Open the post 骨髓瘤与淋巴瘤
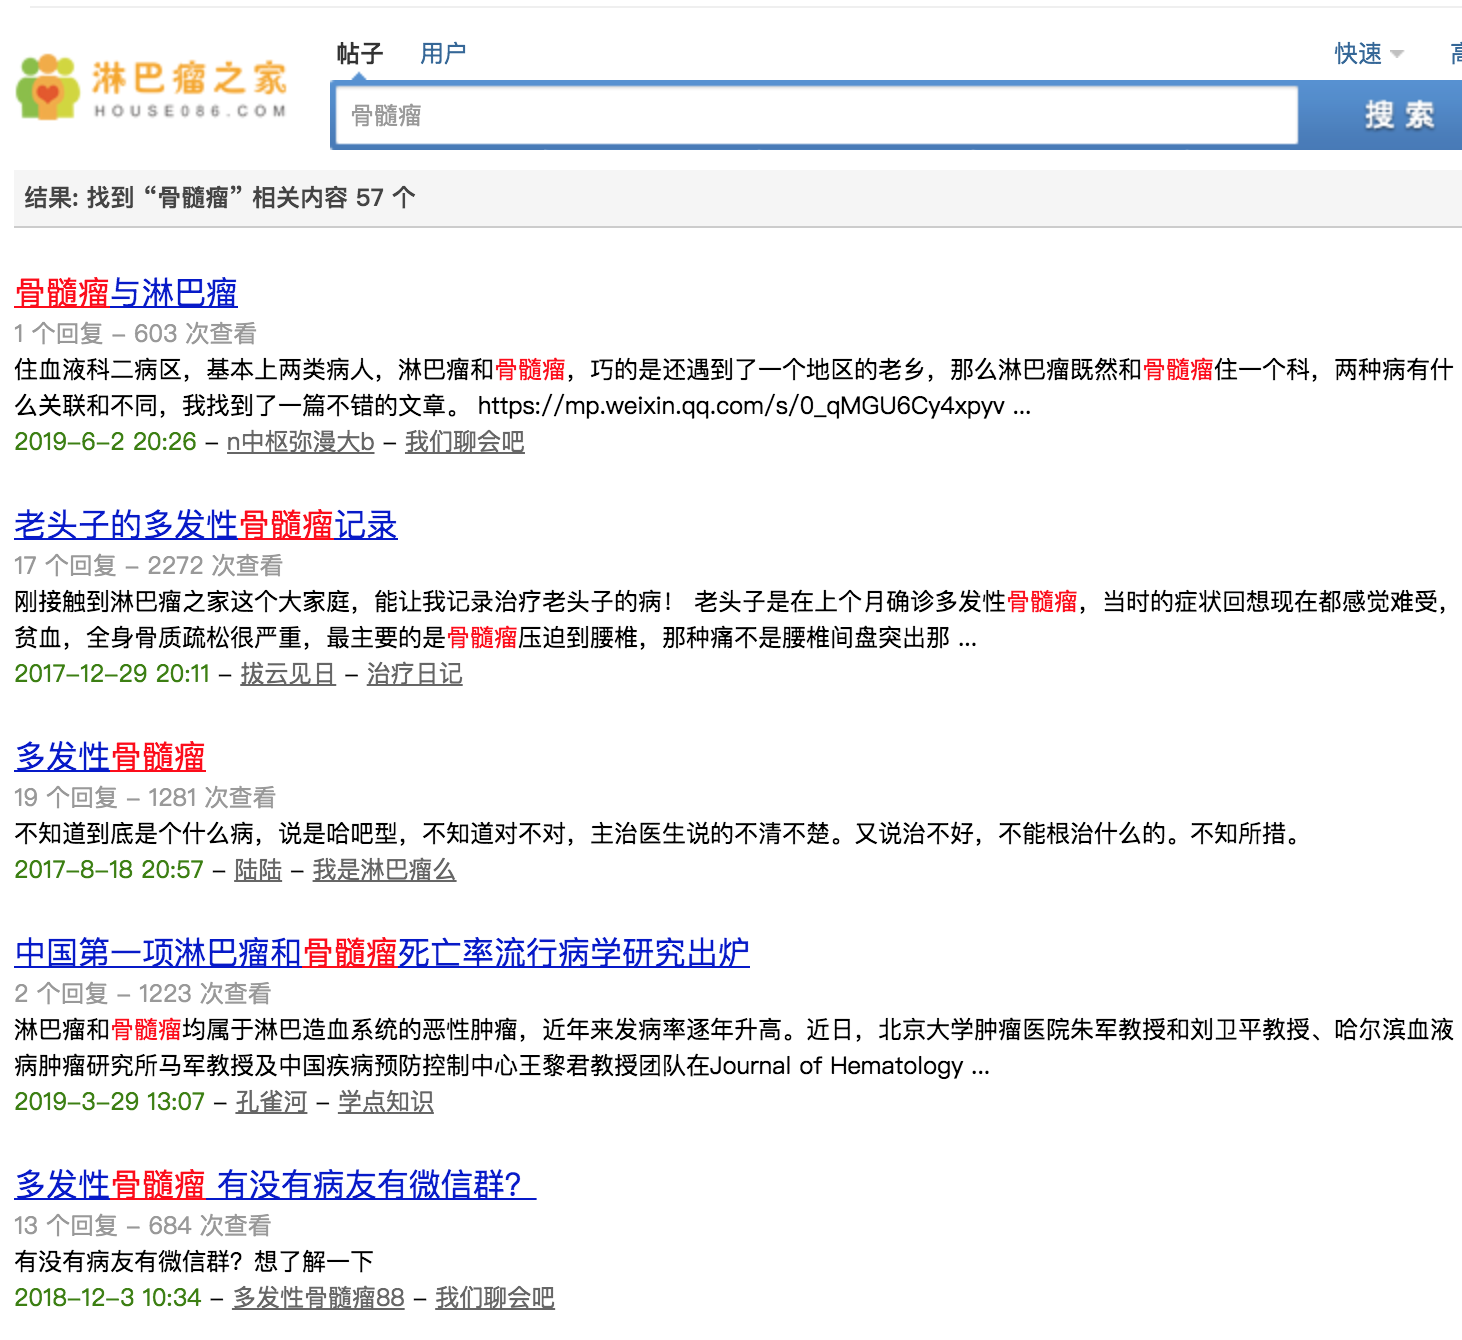This screenshot has width=1462, height=1340. (126, 293)
